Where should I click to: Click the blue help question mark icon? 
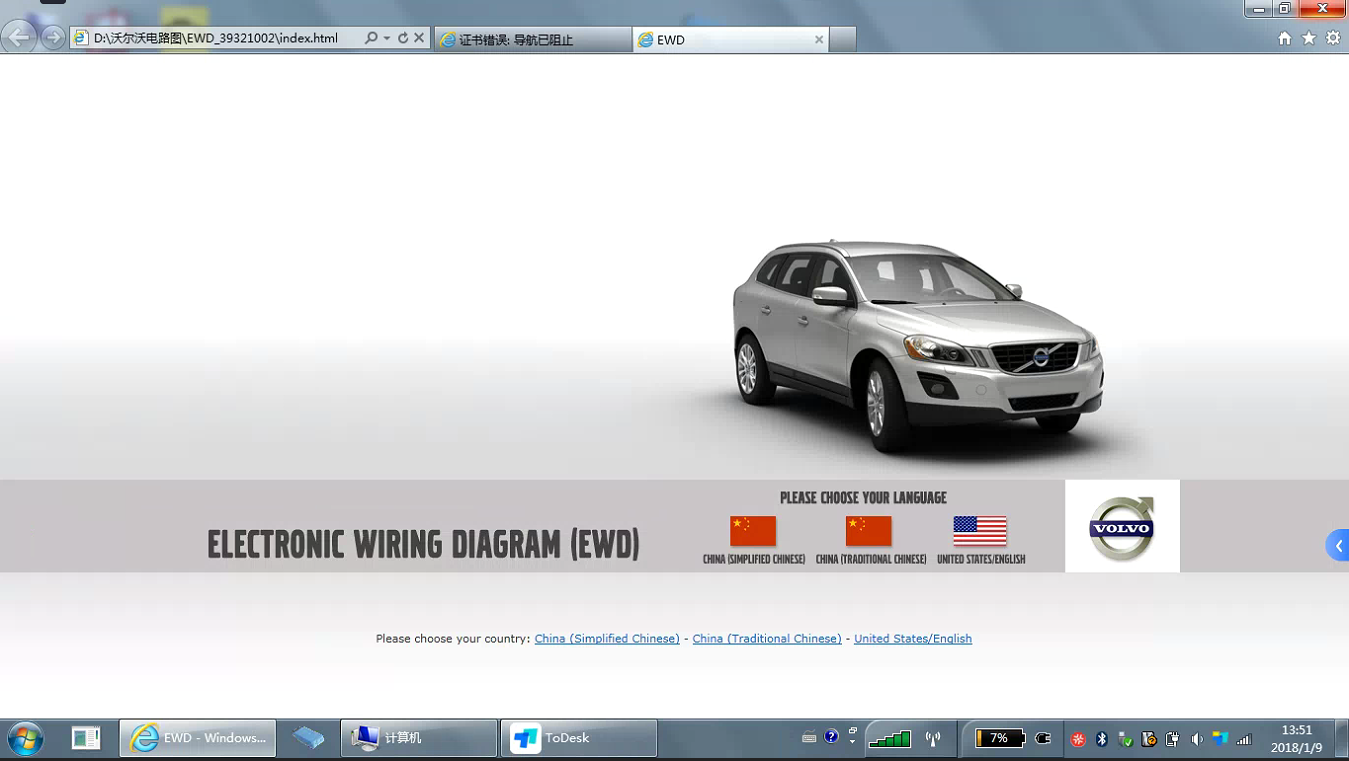pos(831,737)
